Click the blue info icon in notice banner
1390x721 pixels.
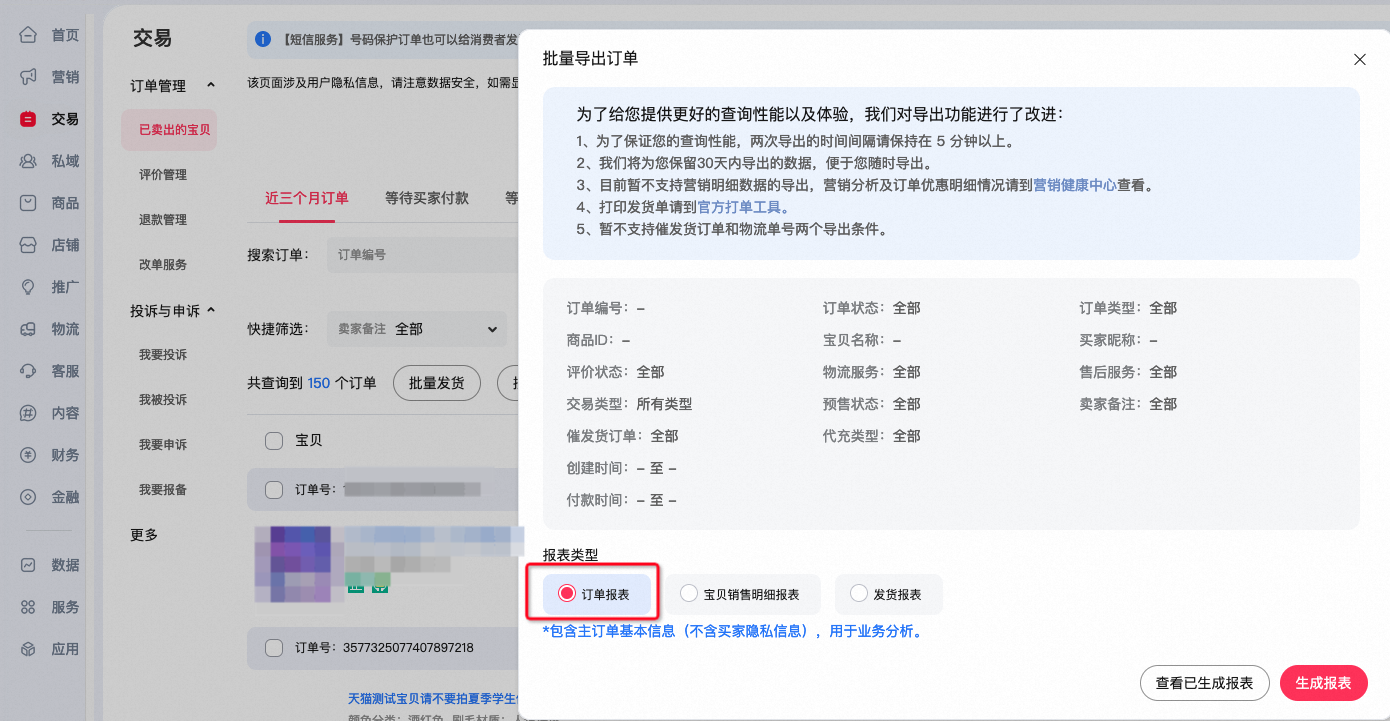point(264,40)
